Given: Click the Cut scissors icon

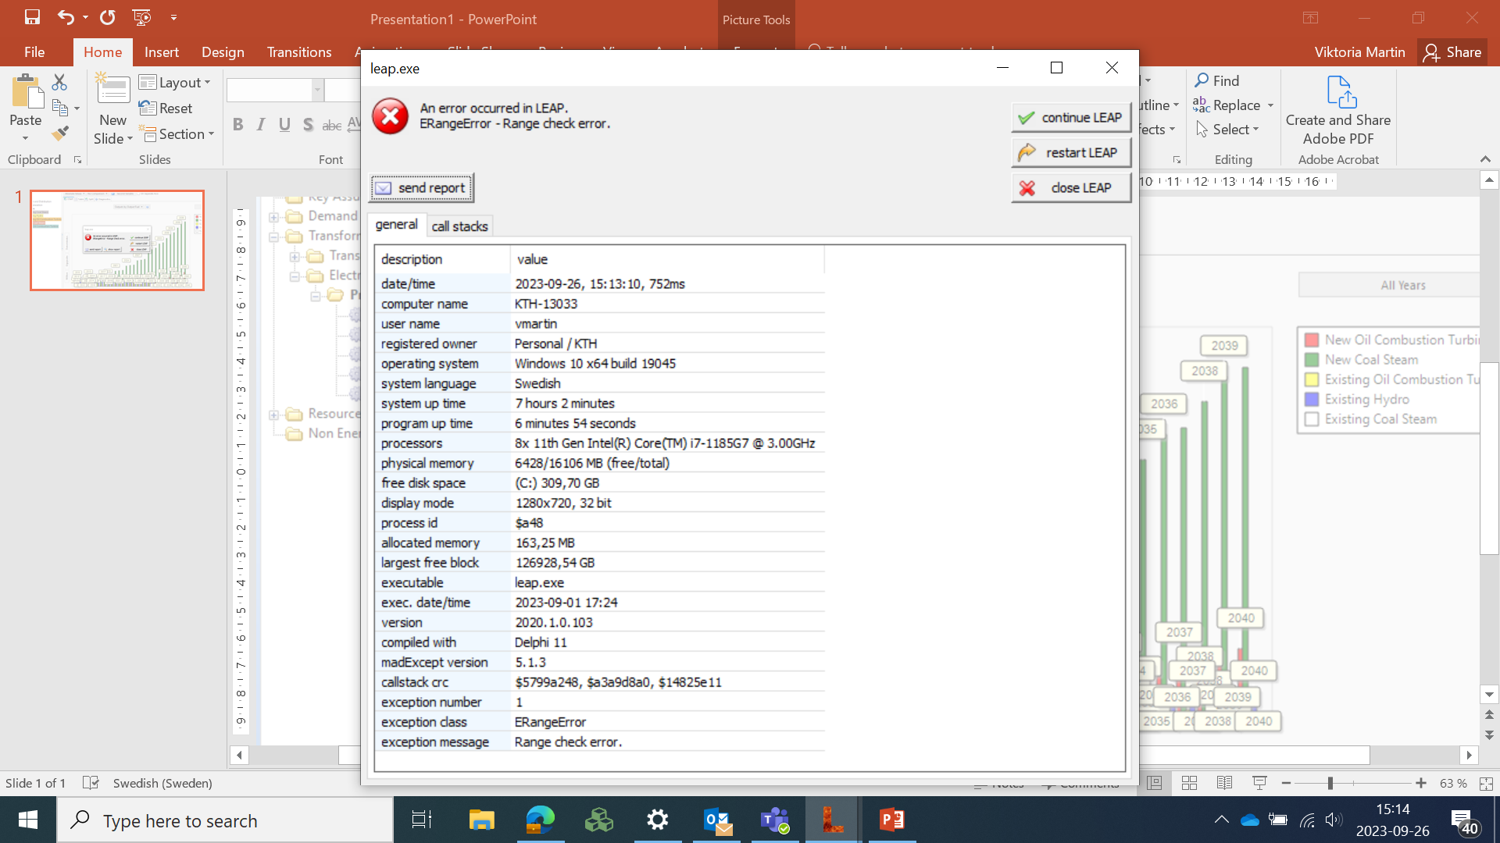Looking at the screenshot, I should (x=59, y=83).
